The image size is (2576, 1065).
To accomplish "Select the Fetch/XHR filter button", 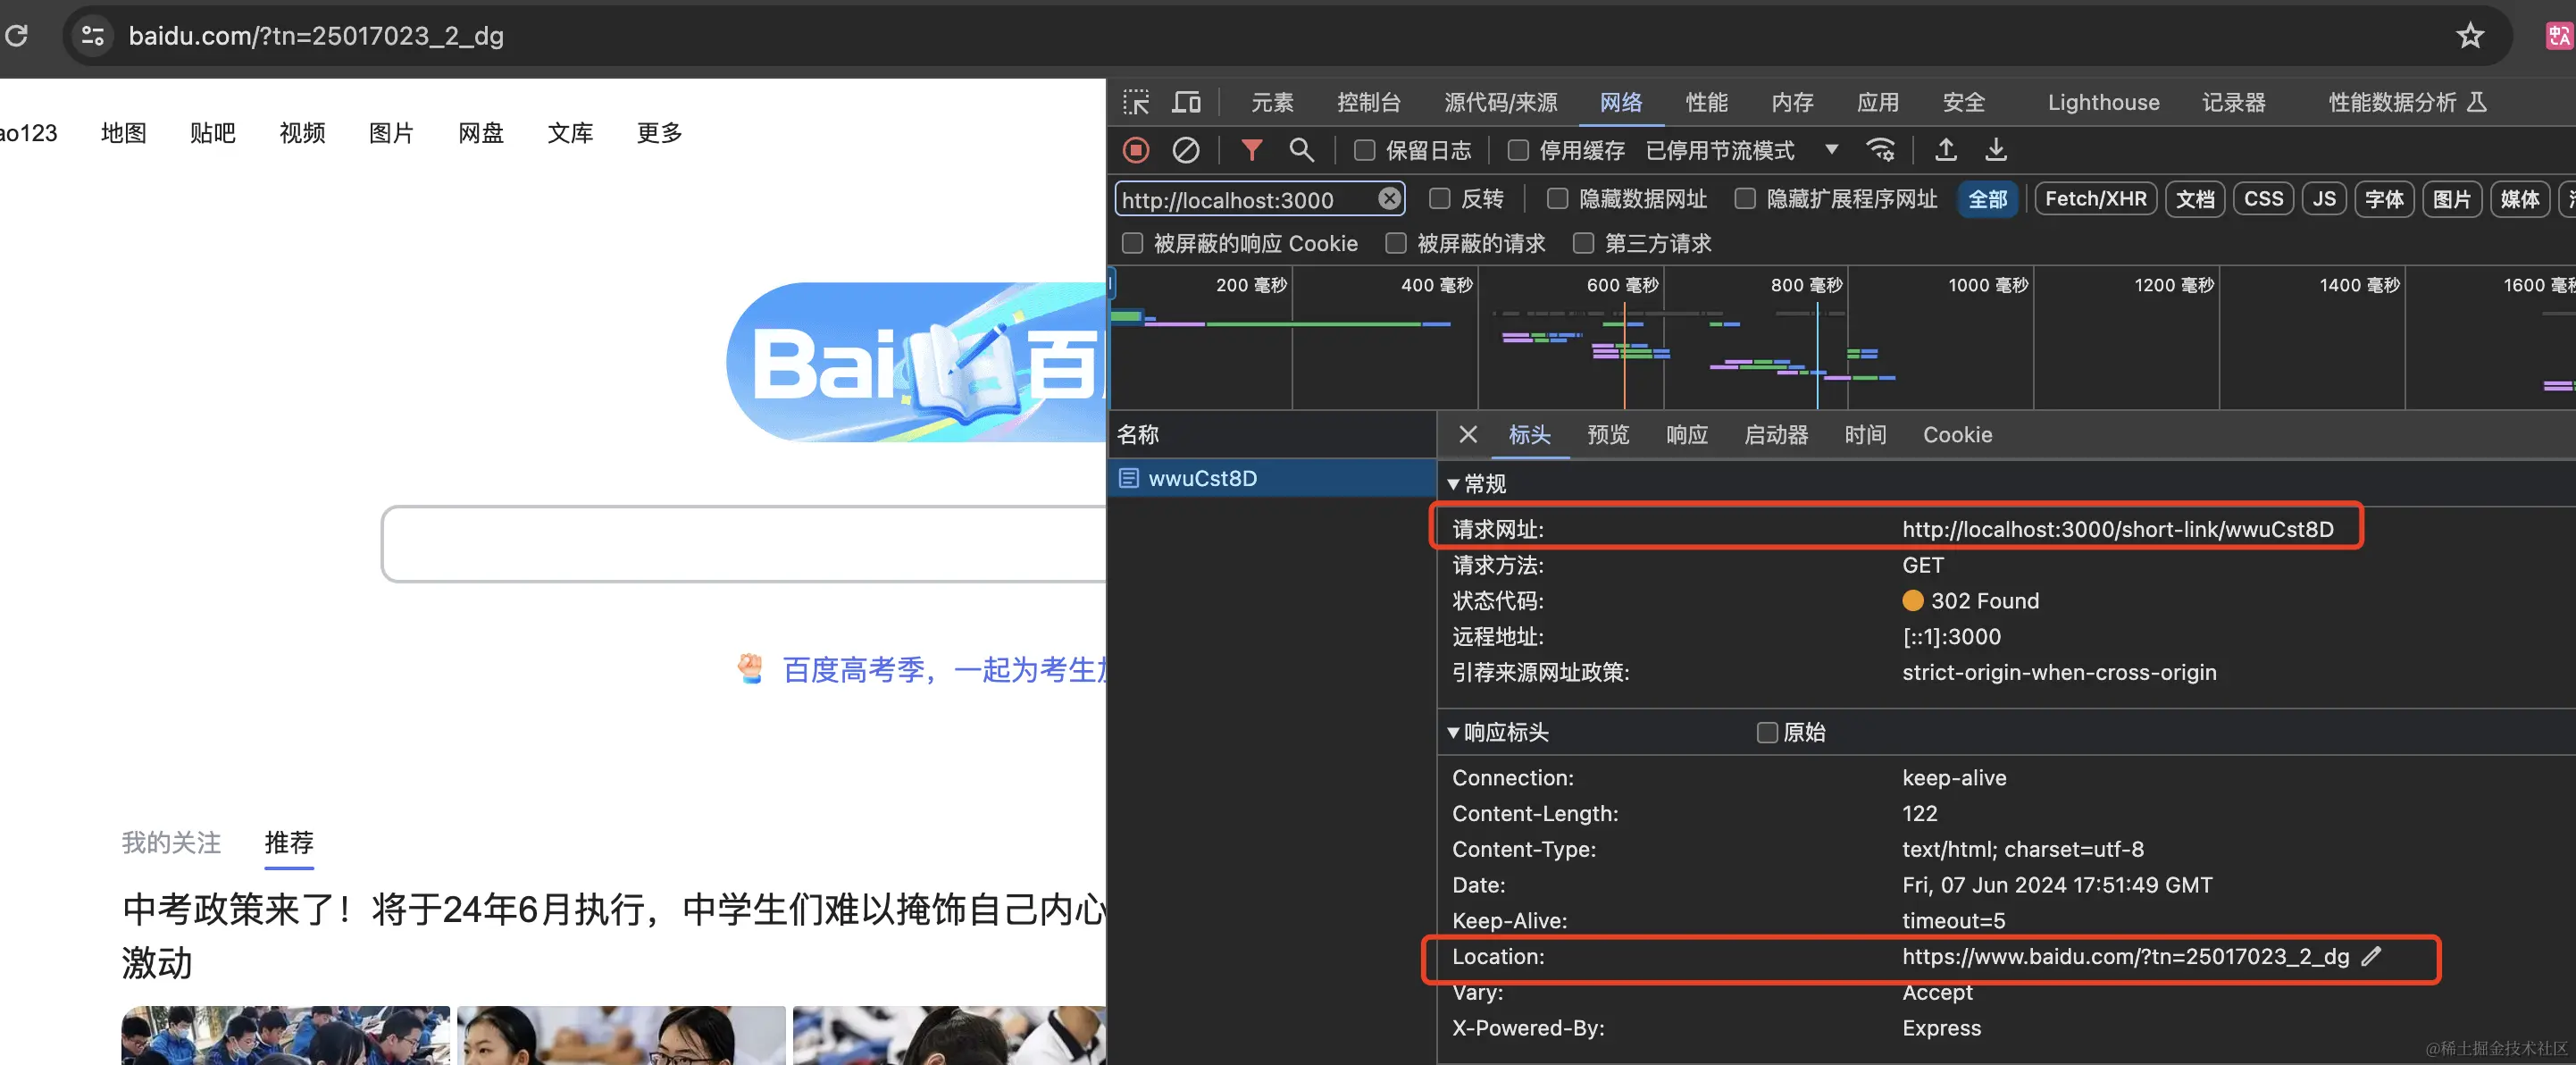I will tap(2095, 199).
